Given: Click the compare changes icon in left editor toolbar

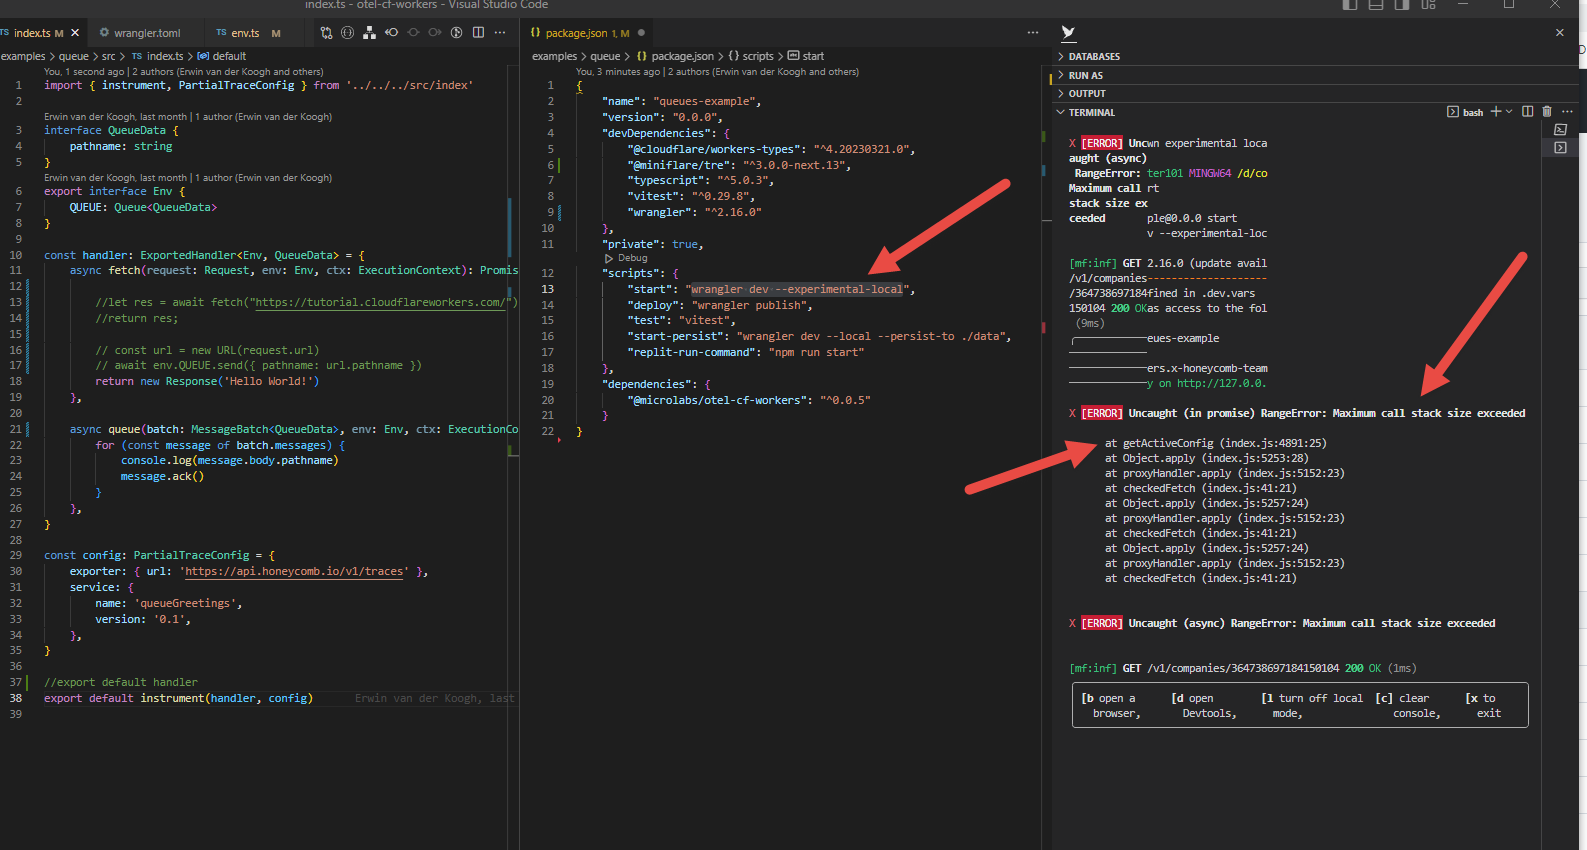Looking at the screenshot, I should [x=326, y=33].
